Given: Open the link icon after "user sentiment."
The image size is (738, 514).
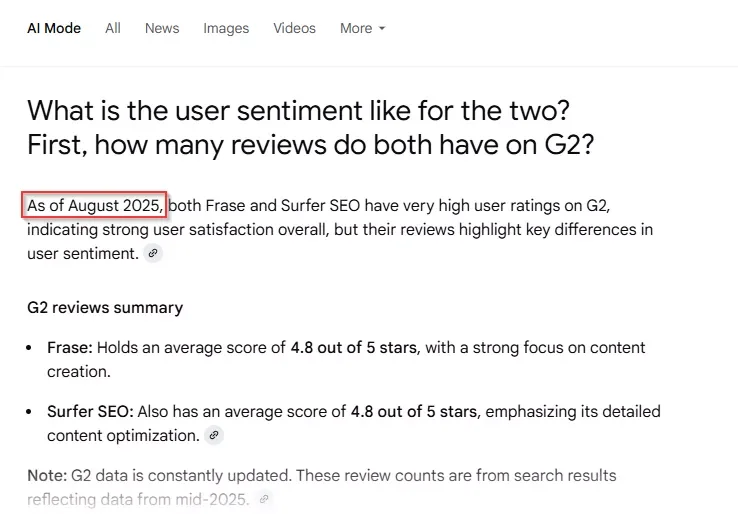Looking at the screenshot, I should [153, 254].
